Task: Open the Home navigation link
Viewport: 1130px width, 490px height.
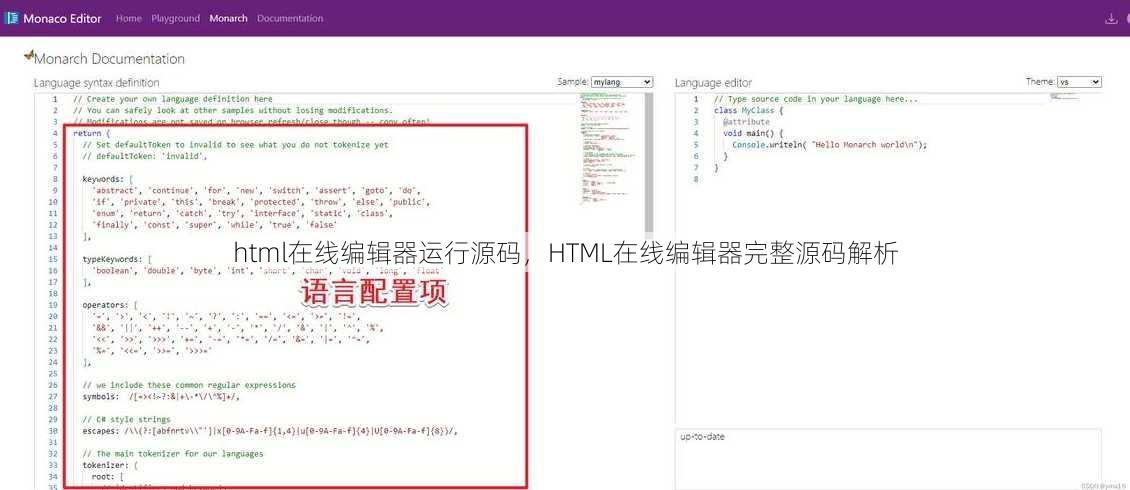Action: tap(128, 18)
